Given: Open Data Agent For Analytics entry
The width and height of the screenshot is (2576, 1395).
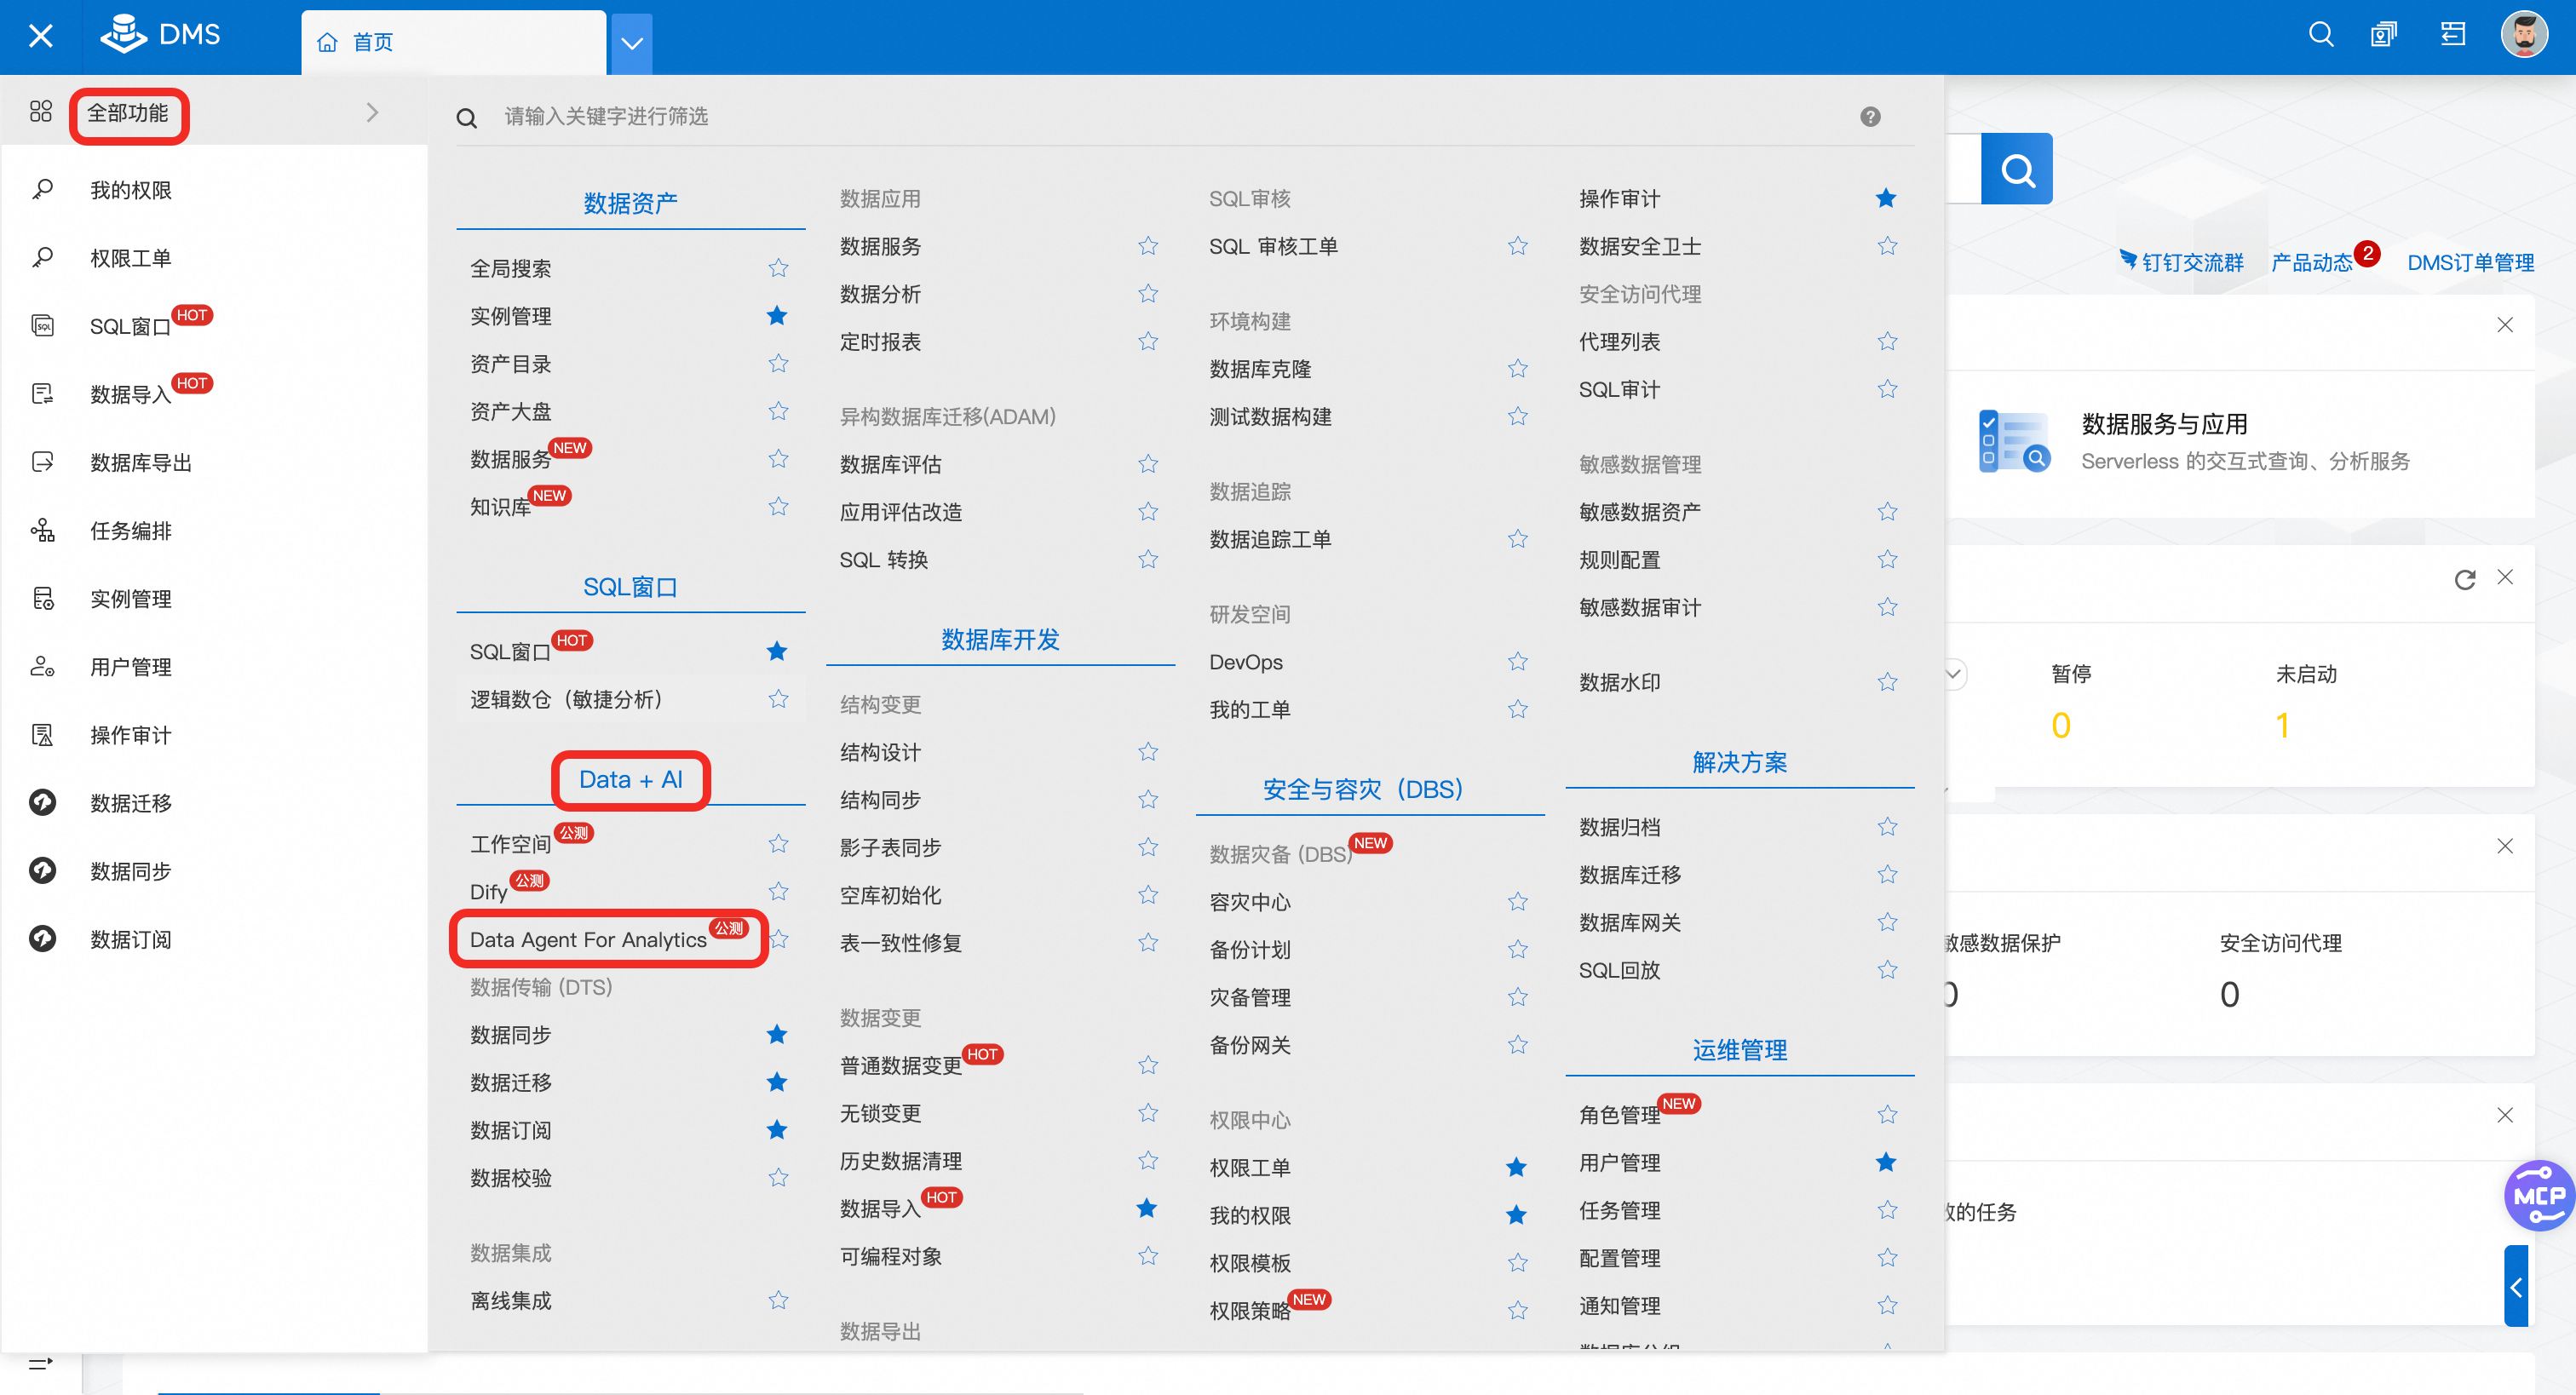Looking at the screenshot, I should (x=588, y=940).
